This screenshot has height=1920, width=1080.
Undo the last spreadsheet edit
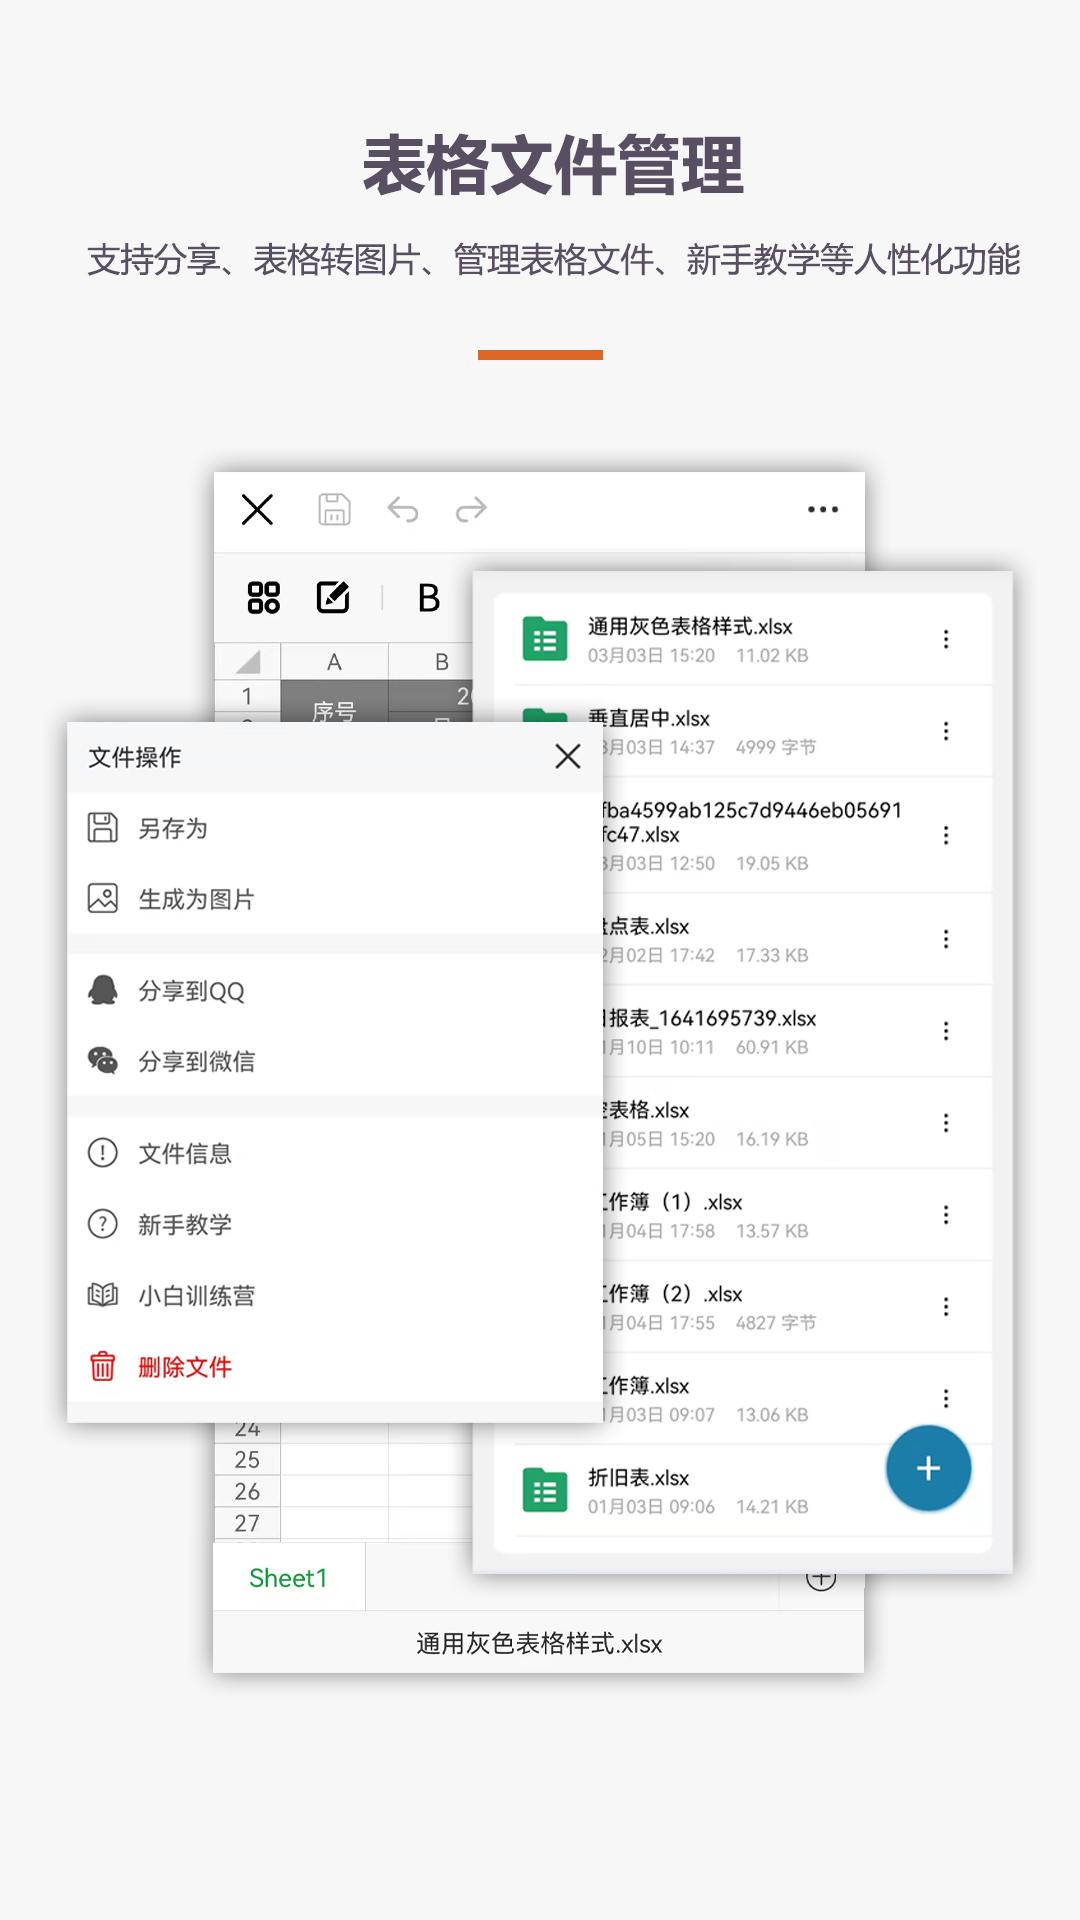pyautogui.click(x=402, y=510)
